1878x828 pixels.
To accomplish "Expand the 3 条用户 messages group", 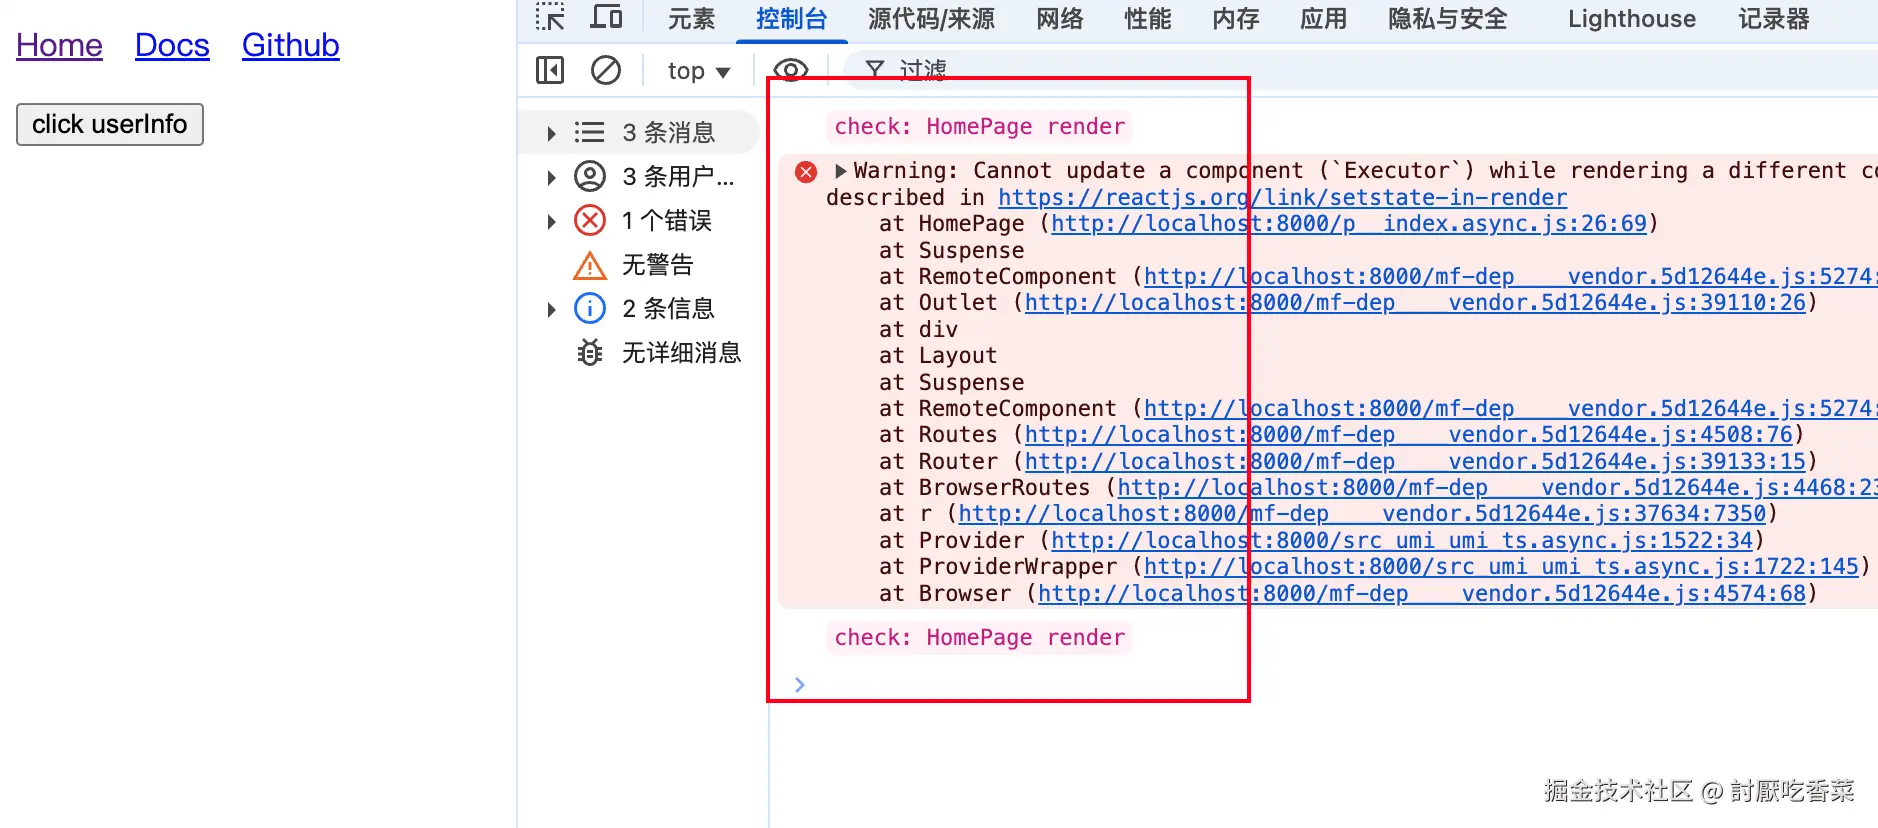I will [551, 177].
